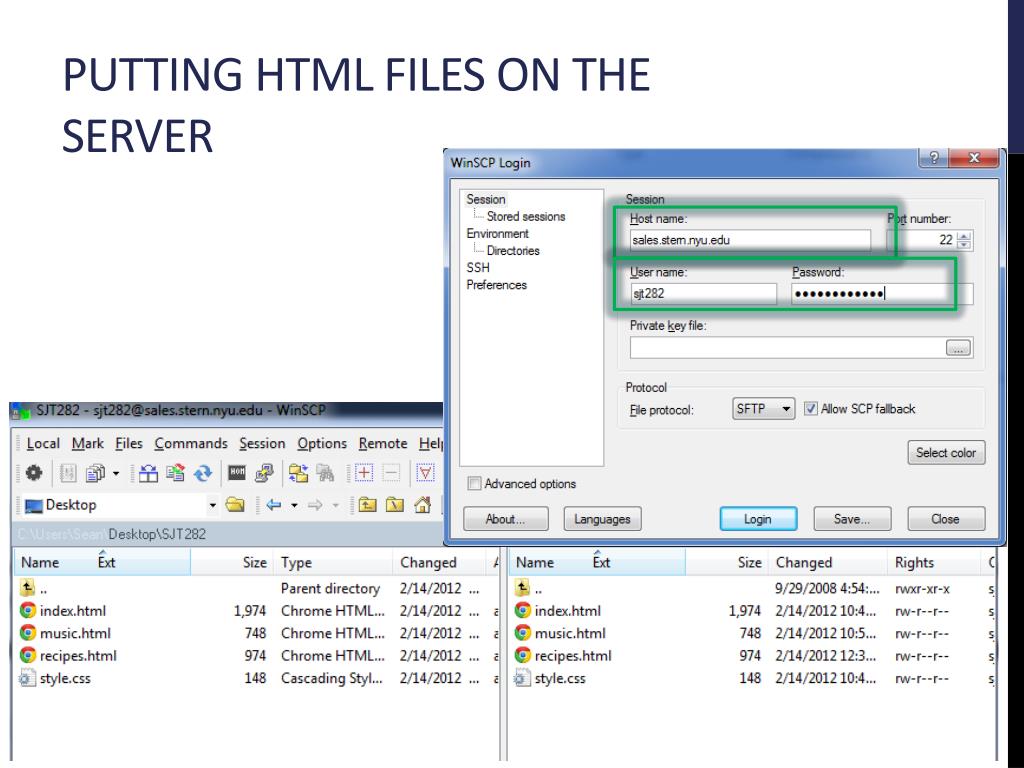1024x768 pixels.
Task: Open the Options menu
Action: (x=322, y=443)
